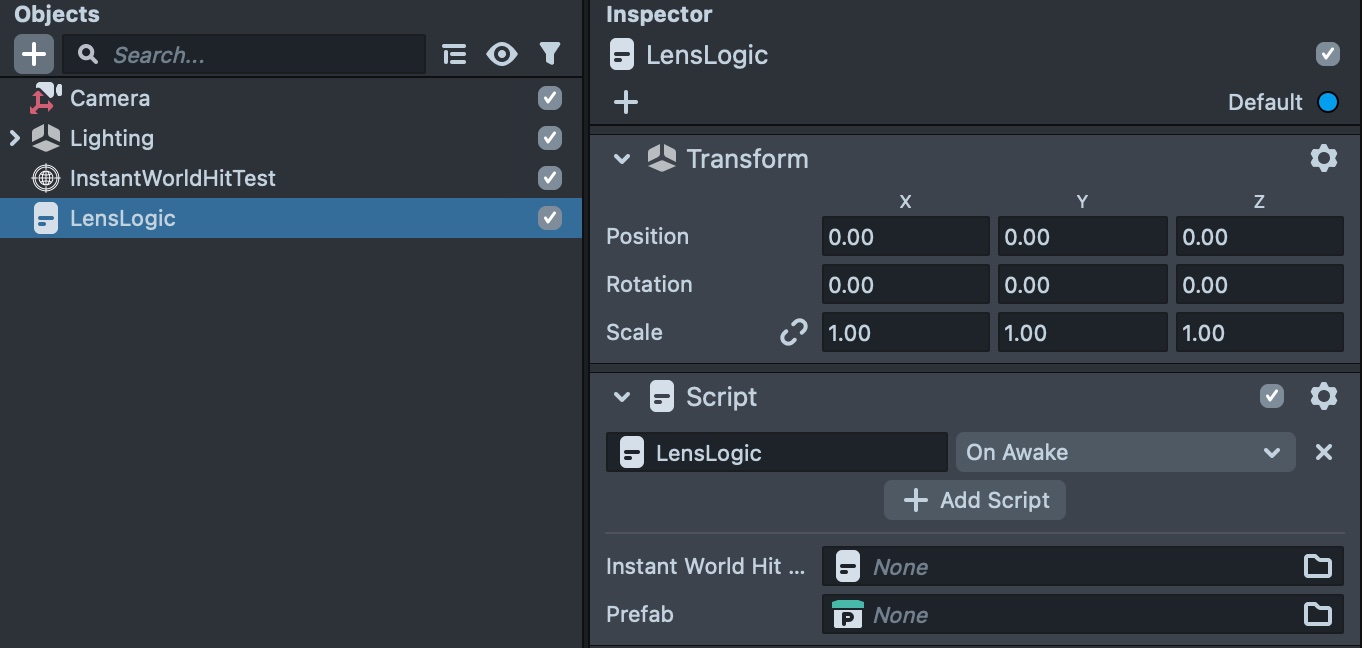Toggle the scale link lock icon
The image size is (1362, 648).
click(793, 332)
